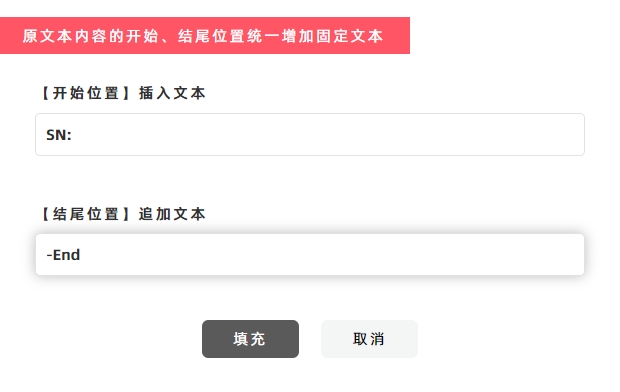Click the 【结尾位置】追加文本 label
The height and width of the screenshot is (392, 620).
pos(123,214)
